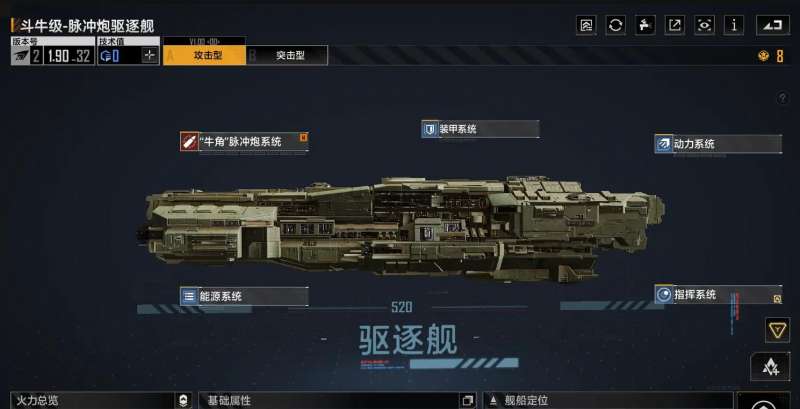The image size is (800, 409).
Task: Expand the 火力总览 panel icon
Action: (183, 401)
